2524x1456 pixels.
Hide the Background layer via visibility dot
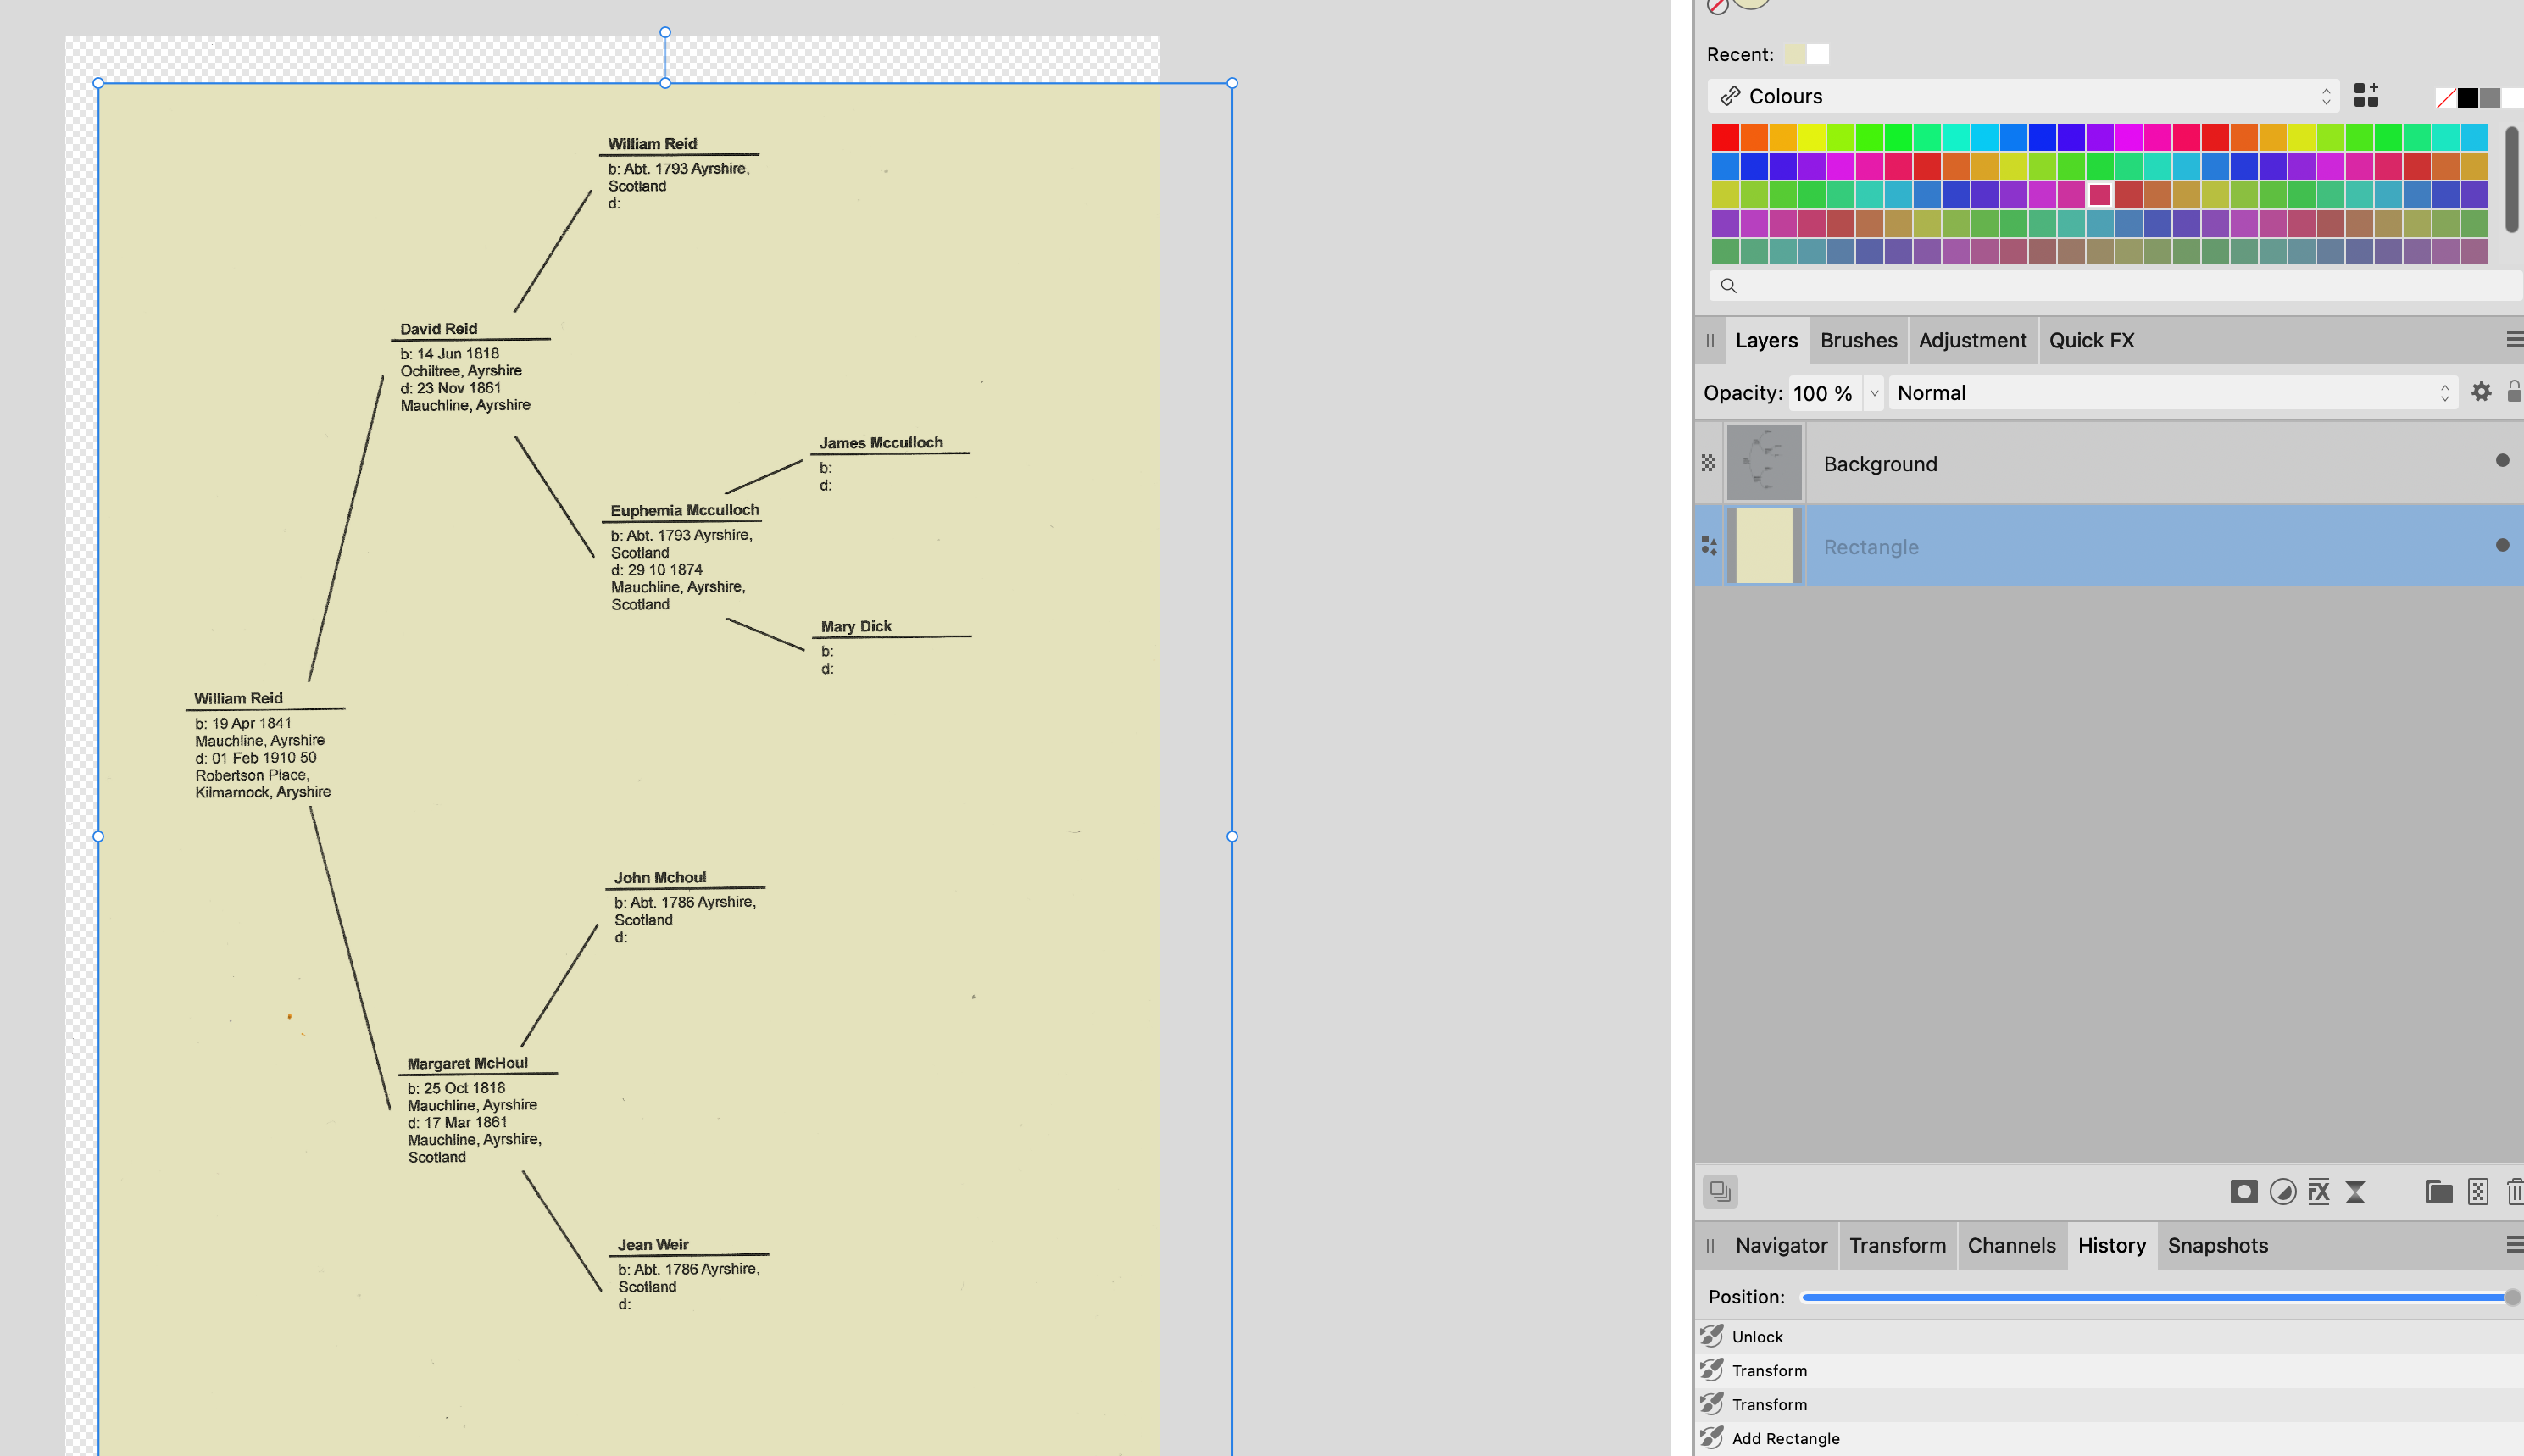[x=2502, y=461]
